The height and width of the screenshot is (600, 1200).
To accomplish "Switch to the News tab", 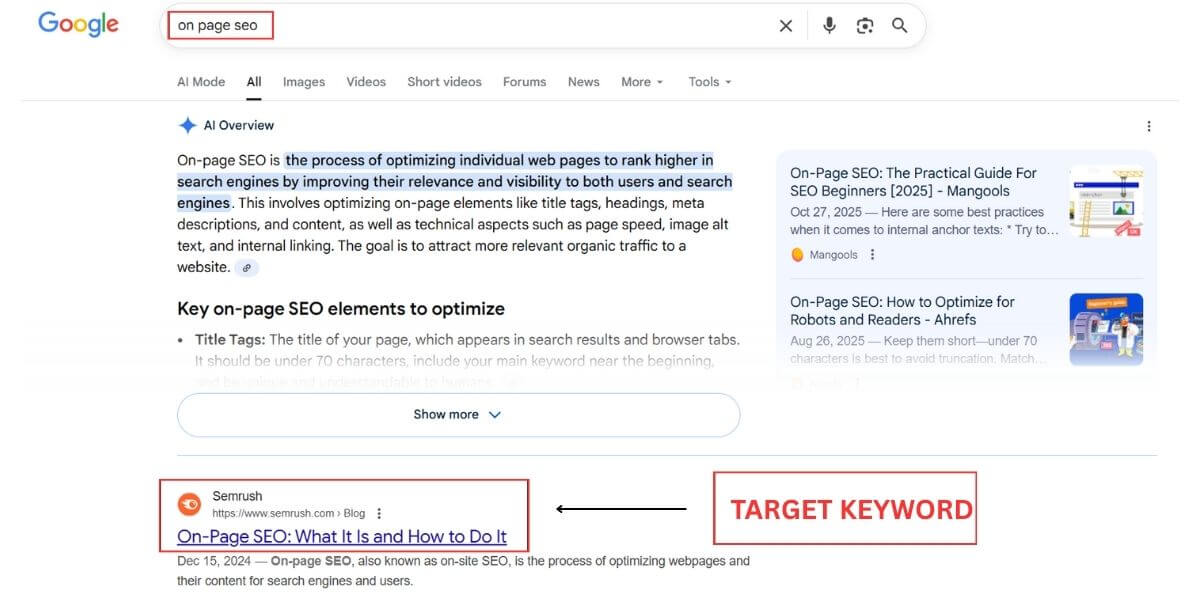I will coord(583,82).
